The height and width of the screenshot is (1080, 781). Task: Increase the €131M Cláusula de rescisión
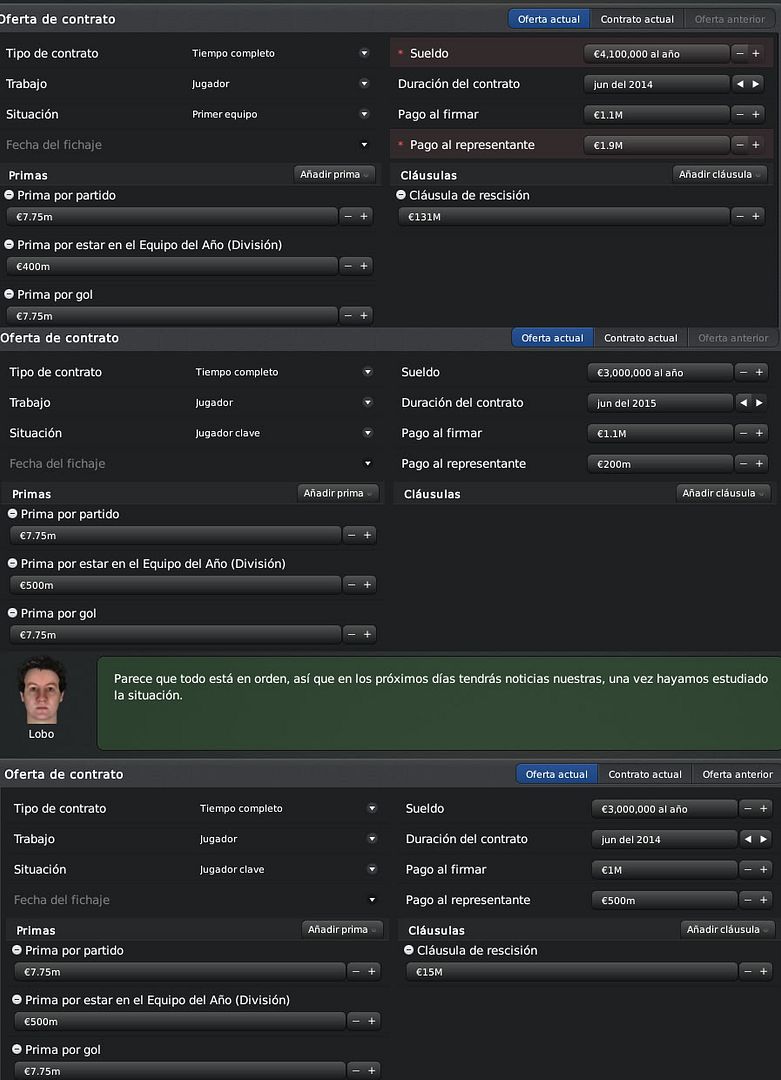pyautogui.click(x=756, y=216)
